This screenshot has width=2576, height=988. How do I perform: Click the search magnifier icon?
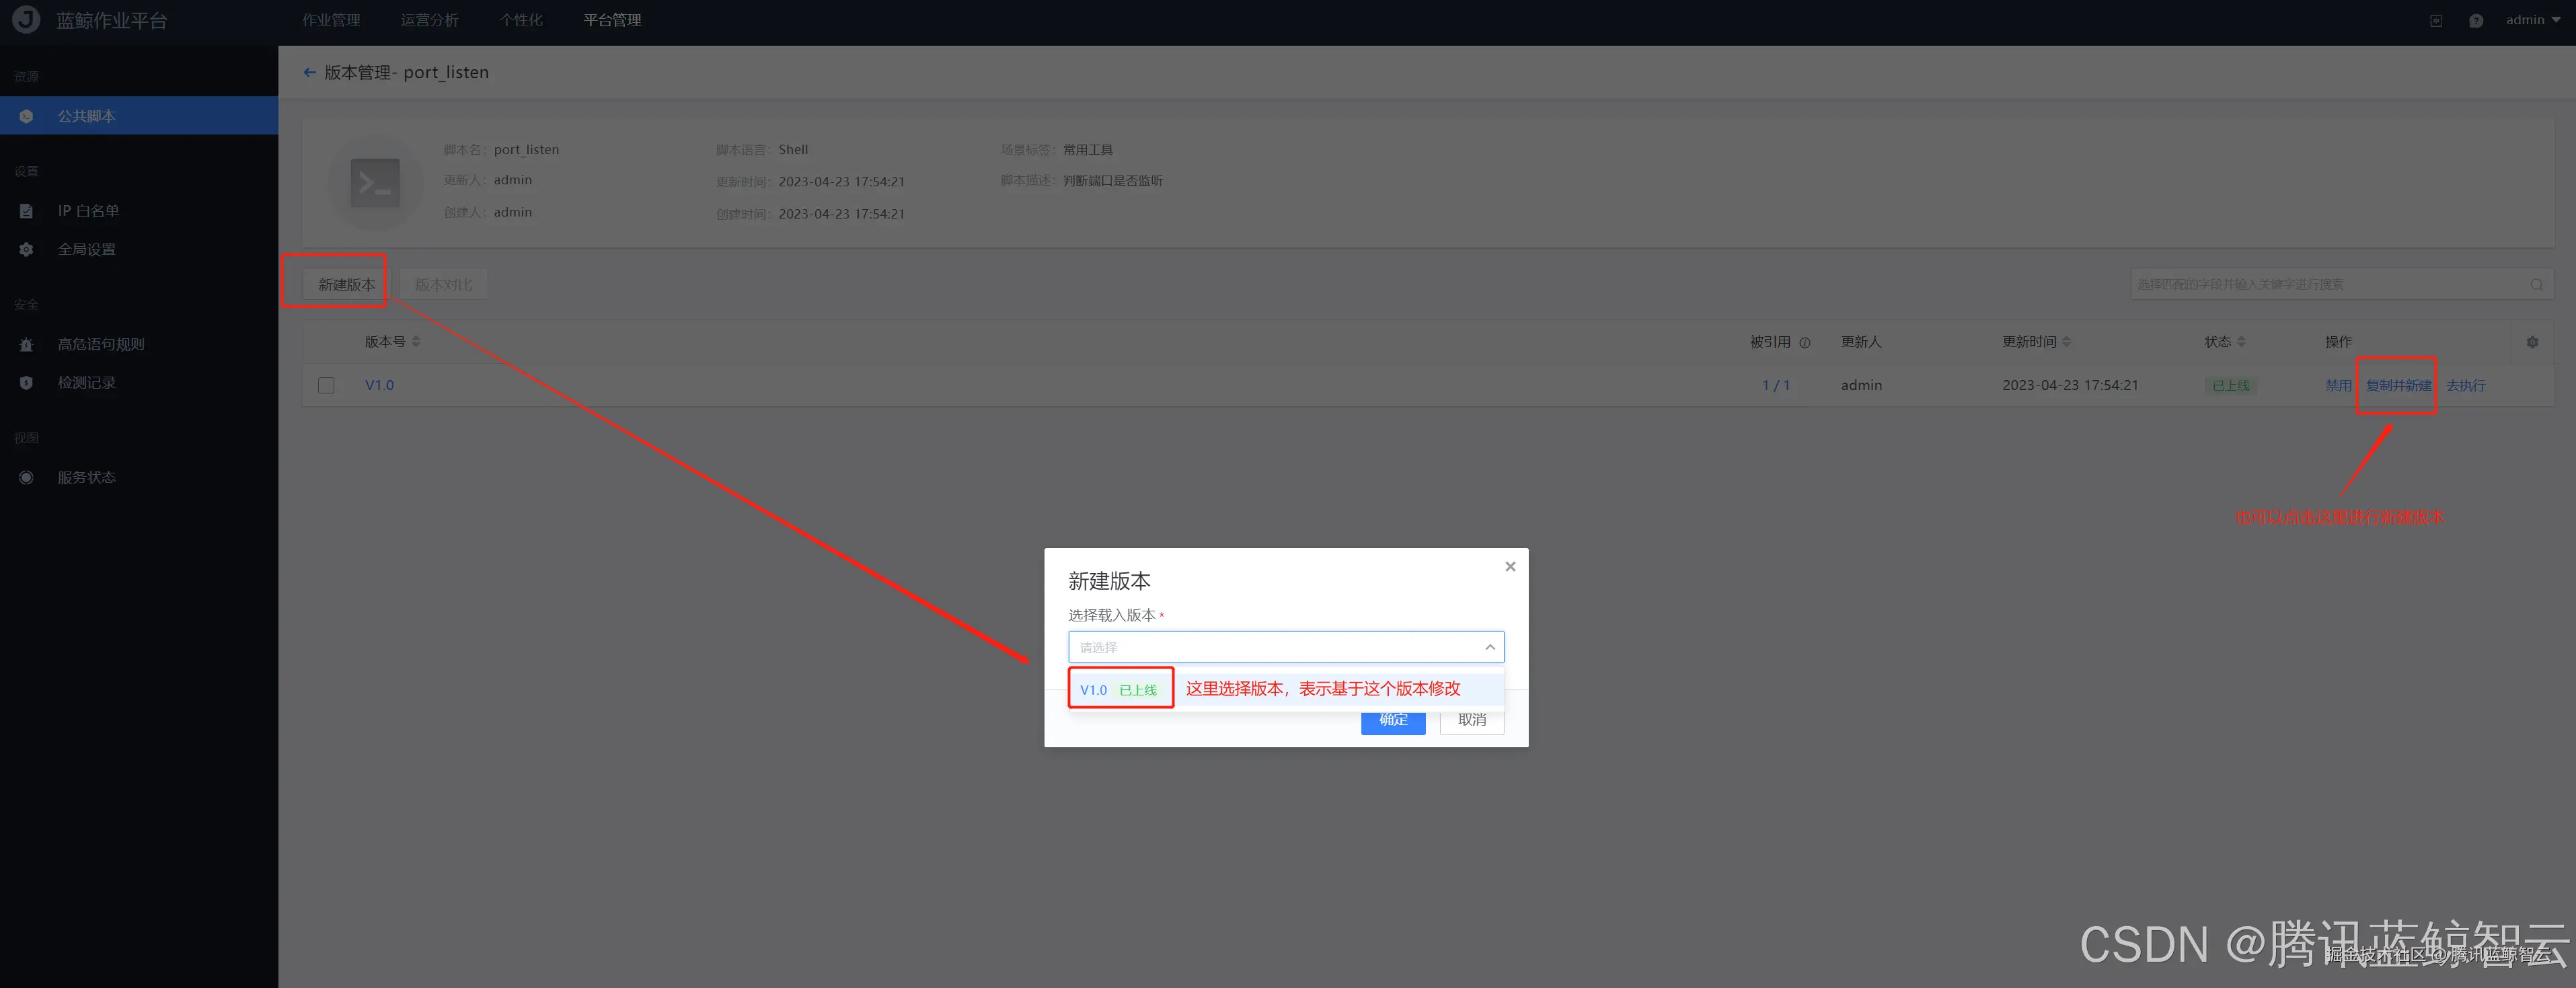pos(2536,285)
